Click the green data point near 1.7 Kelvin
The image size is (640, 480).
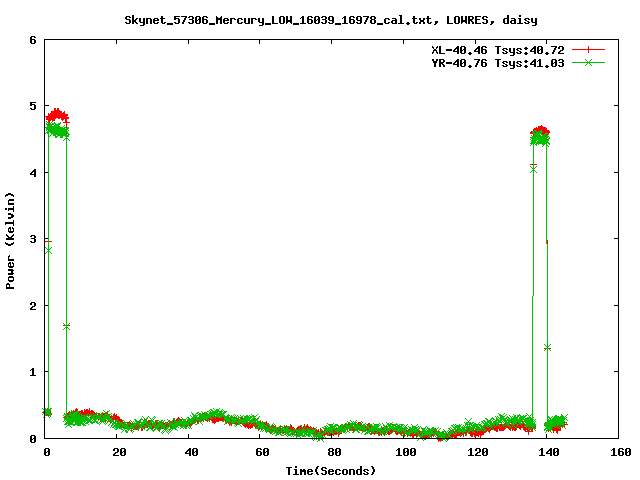(67, 327)
